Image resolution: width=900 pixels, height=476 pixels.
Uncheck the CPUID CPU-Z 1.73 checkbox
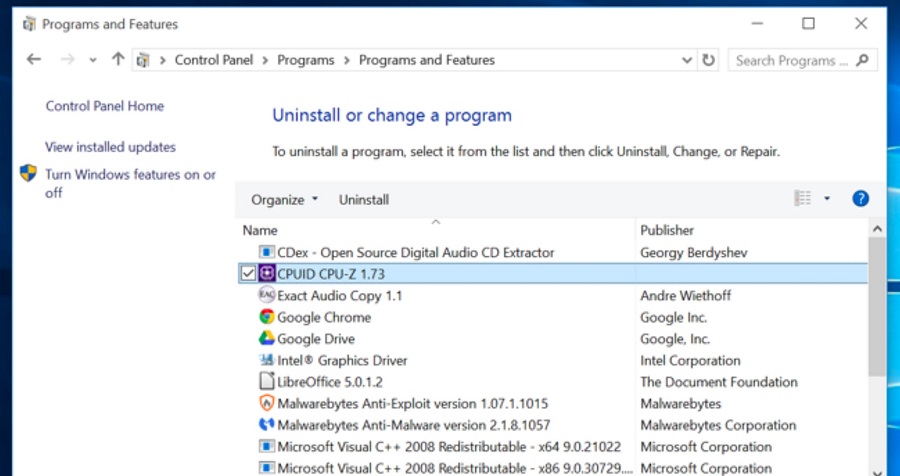249,274
